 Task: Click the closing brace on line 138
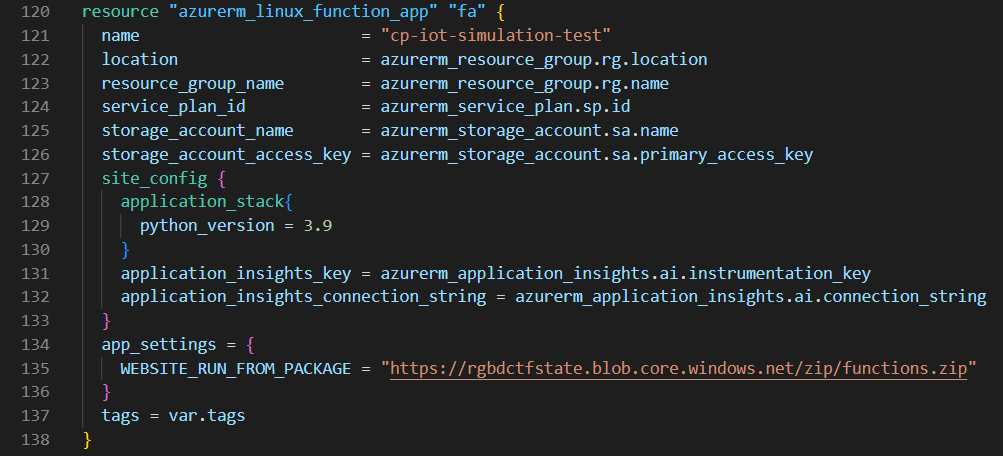coord(88,440)
